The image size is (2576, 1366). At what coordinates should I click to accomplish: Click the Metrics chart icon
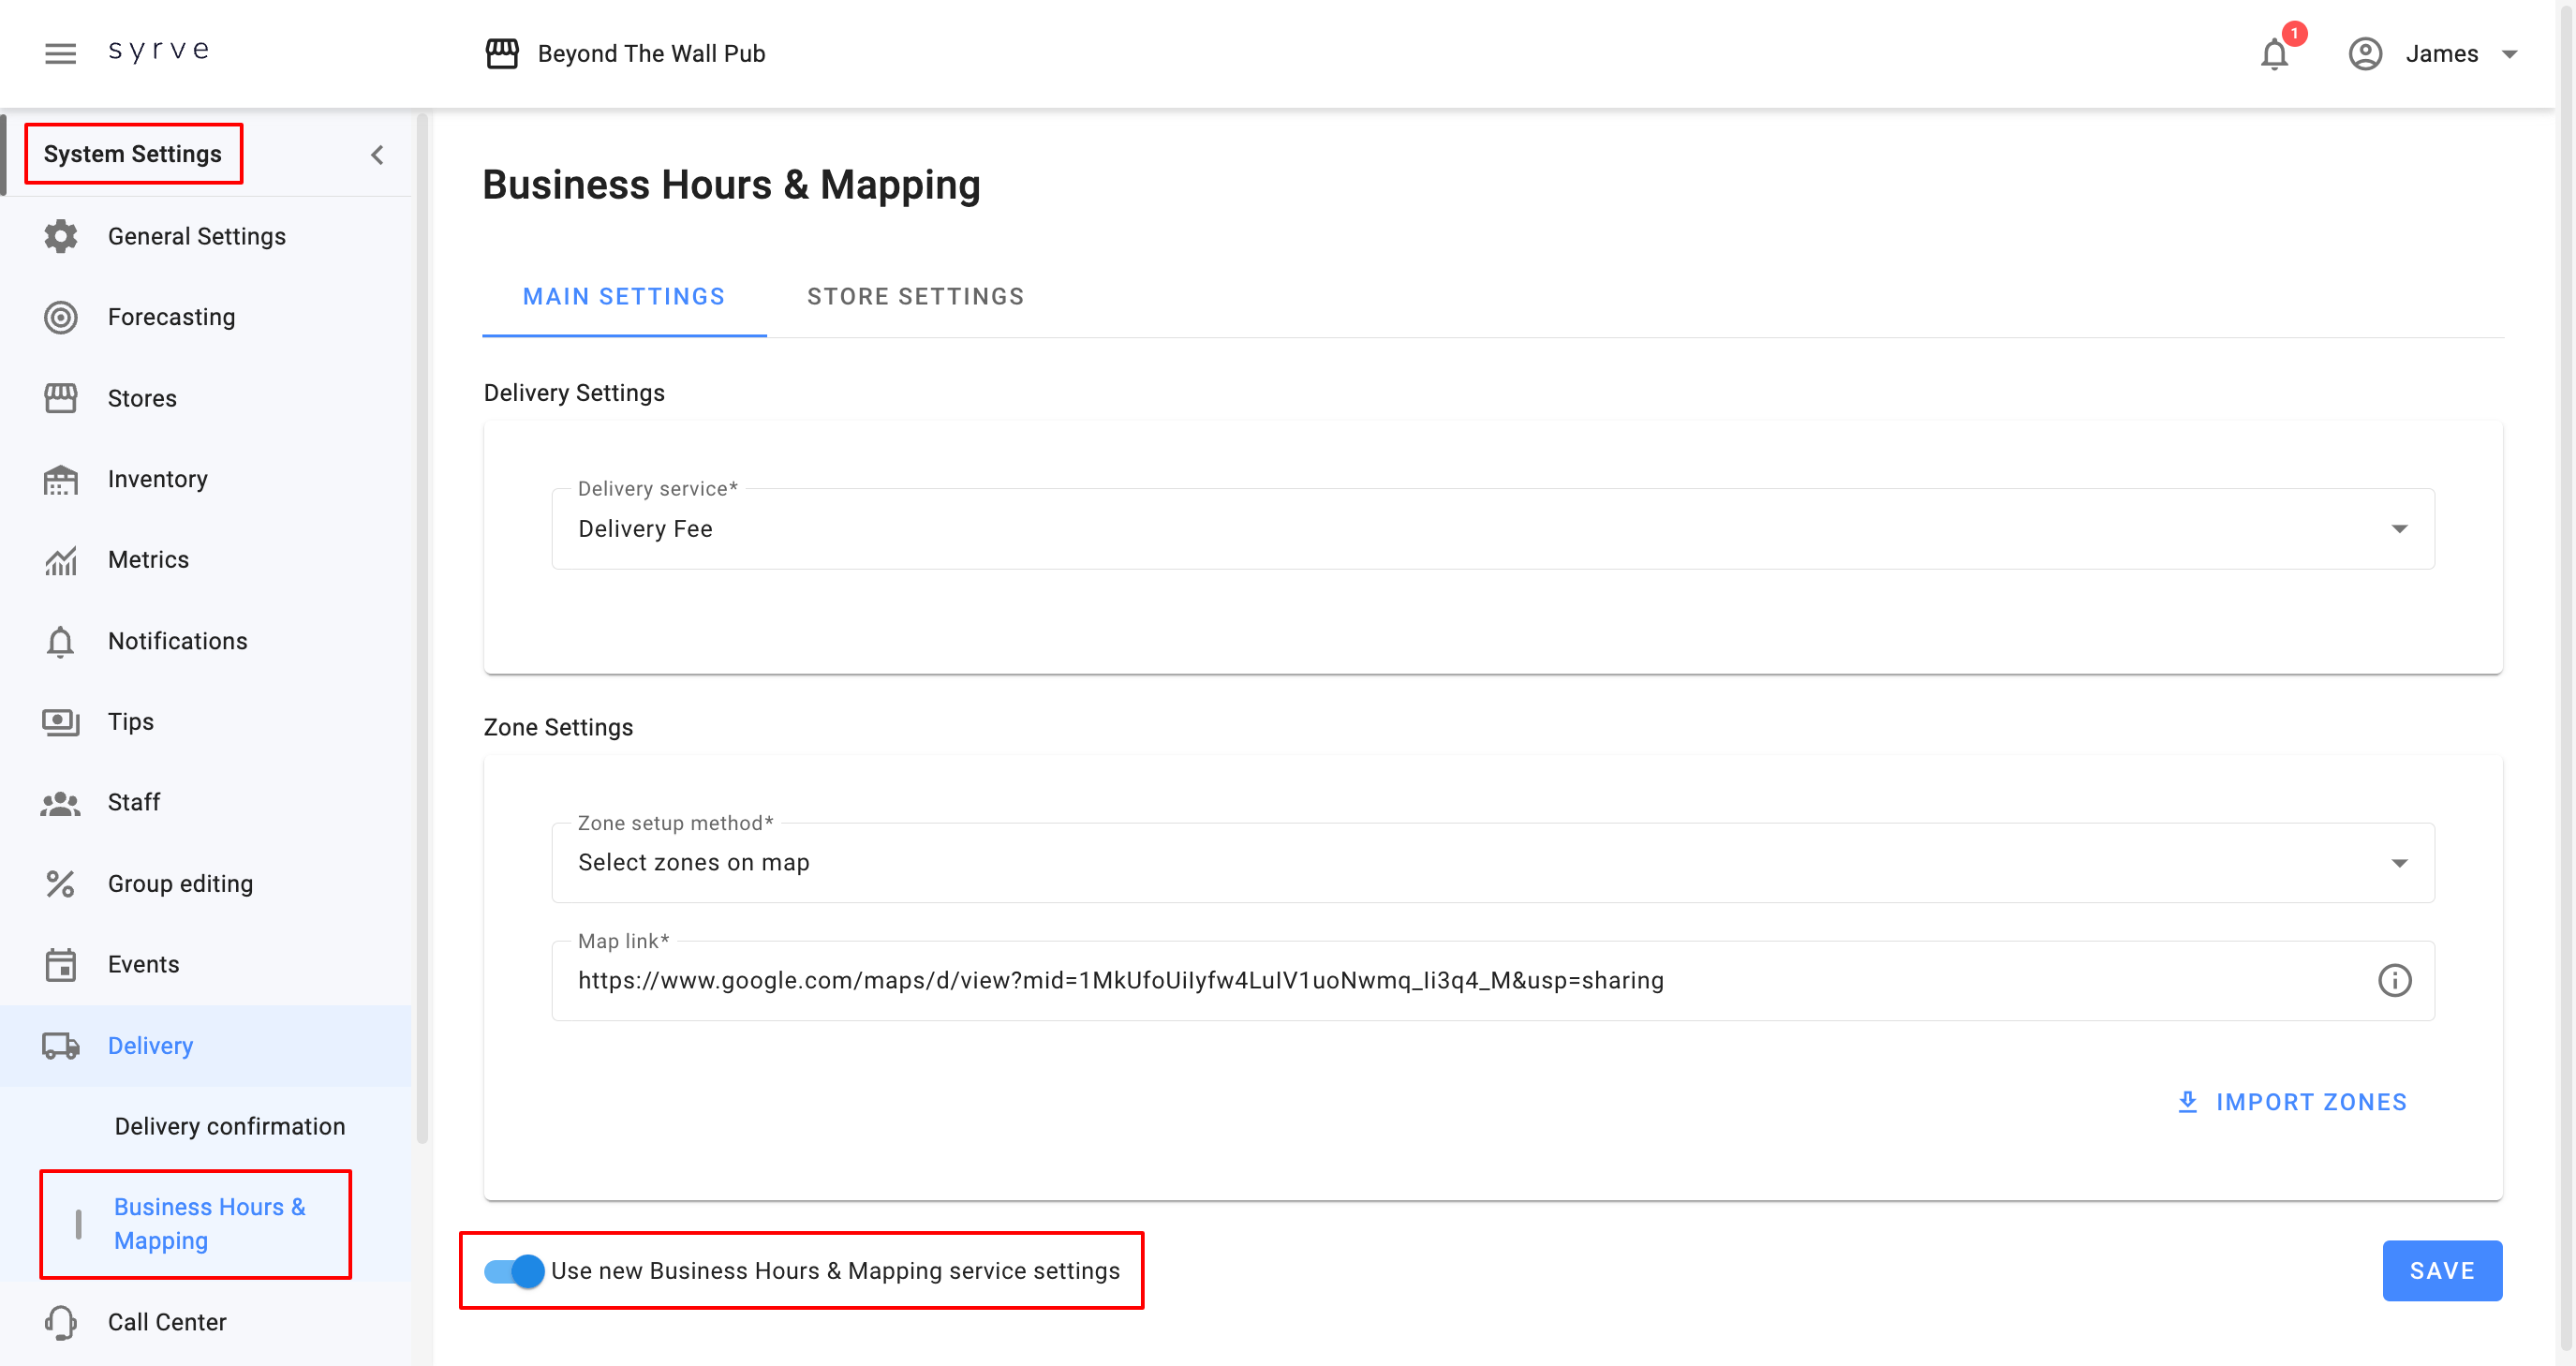[60, 560]
